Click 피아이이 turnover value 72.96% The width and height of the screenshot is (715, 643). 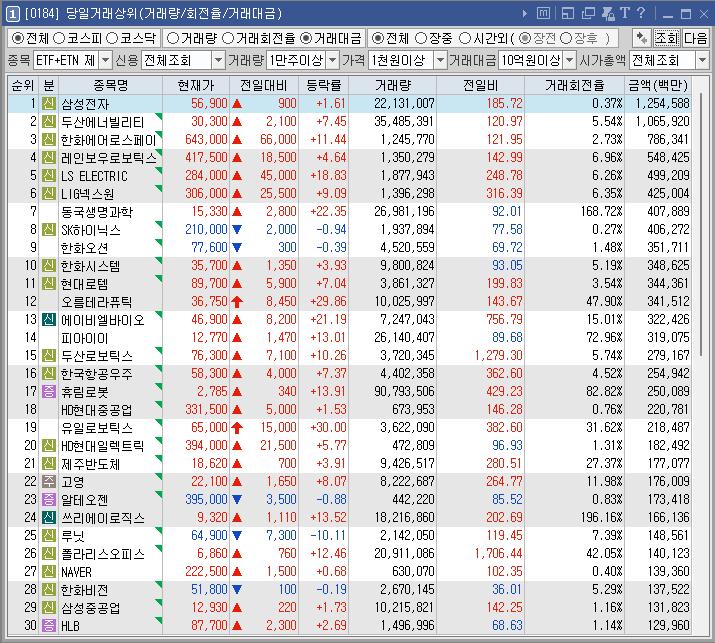pos(604,337)
